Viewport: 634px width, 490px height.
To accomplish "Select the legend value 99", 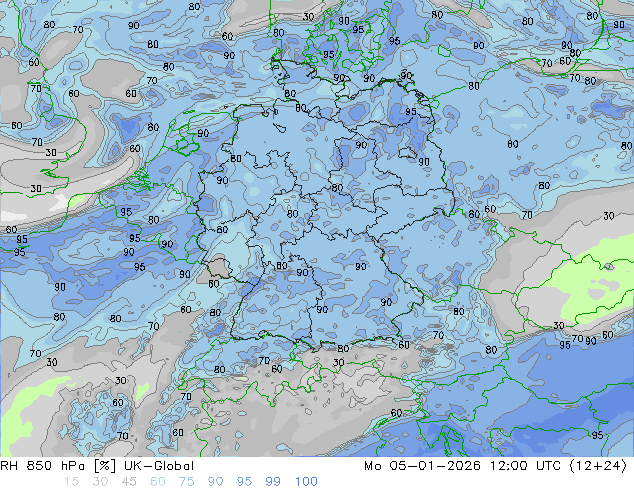I will [273, 482].
